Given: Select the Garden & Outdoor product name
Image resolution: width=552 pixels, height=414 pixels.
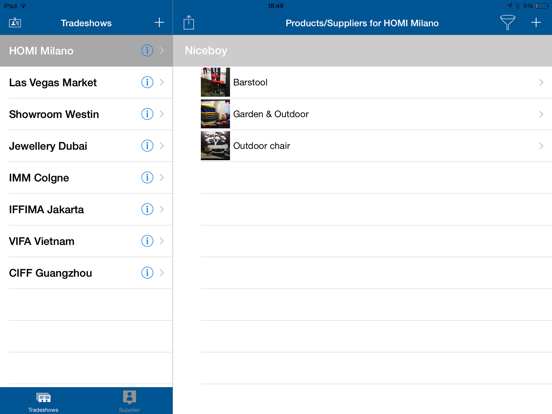Looking at the screenshot, I should pos(271,114).
